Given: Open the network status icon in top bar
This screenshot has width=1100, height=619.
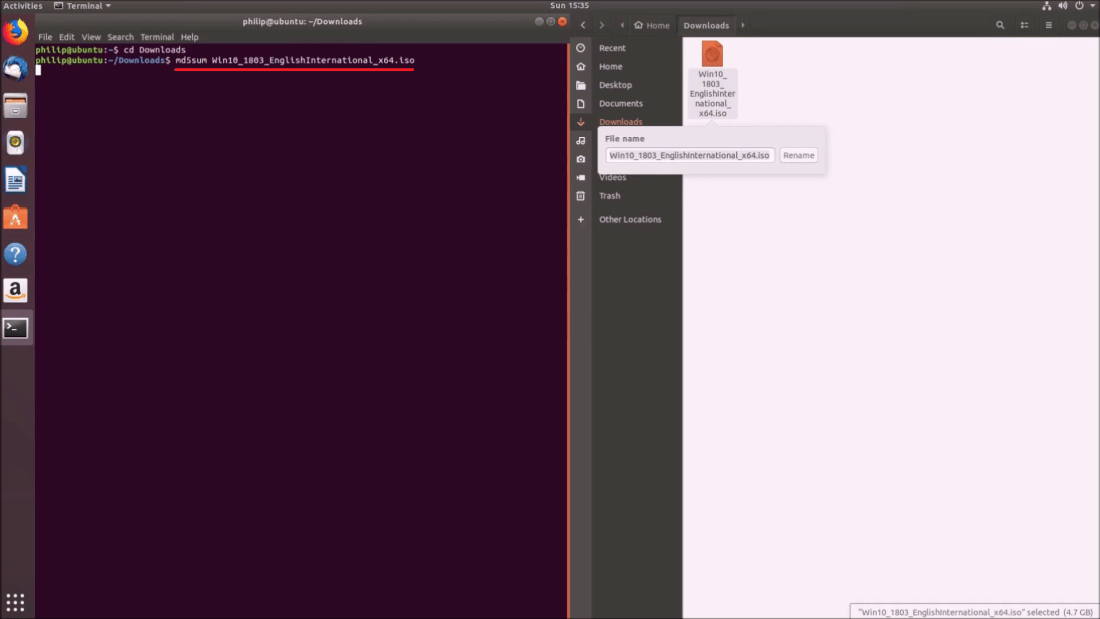Looking at the screenshot, I should point(1046,6).
